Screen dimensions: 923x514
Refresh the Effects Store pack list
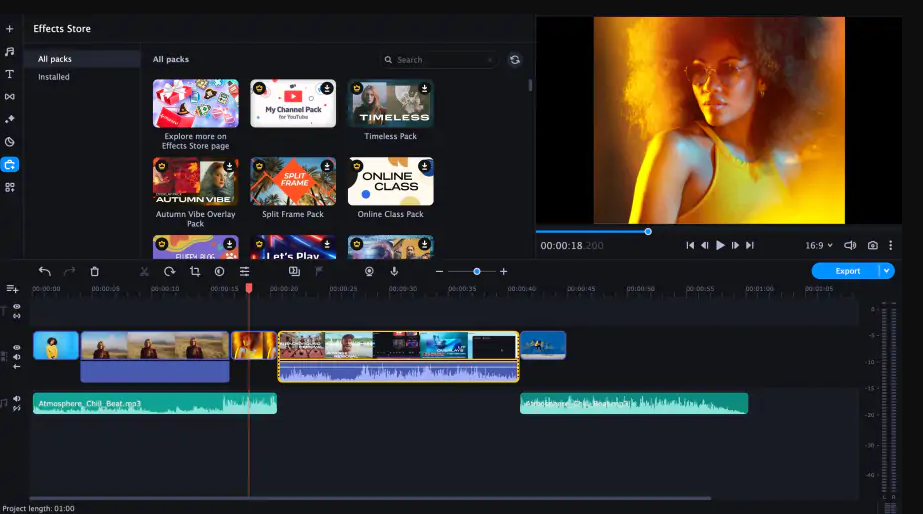[x=514, y=60]
